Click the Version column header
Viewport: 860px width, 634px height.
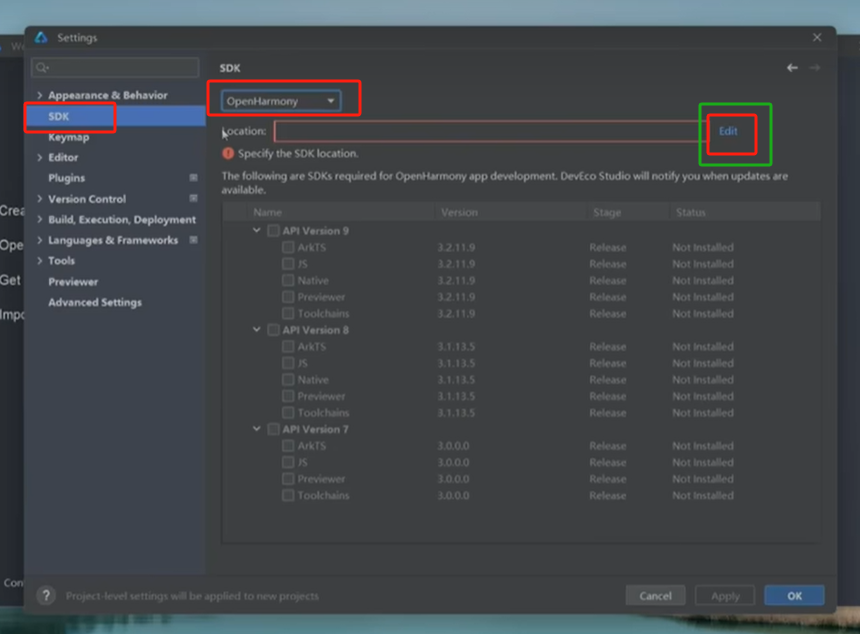coord(459,212)
